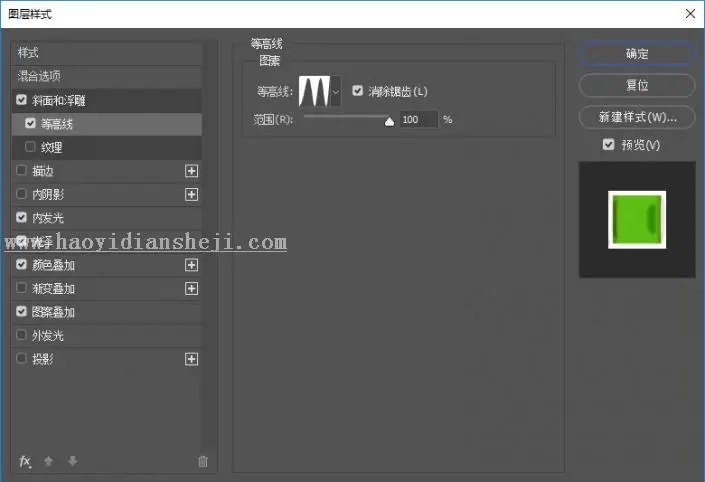The width and height of the screenshot is (705, 482).
Task: Click the contour curve thumbnail
Action: tap(314, 91)
